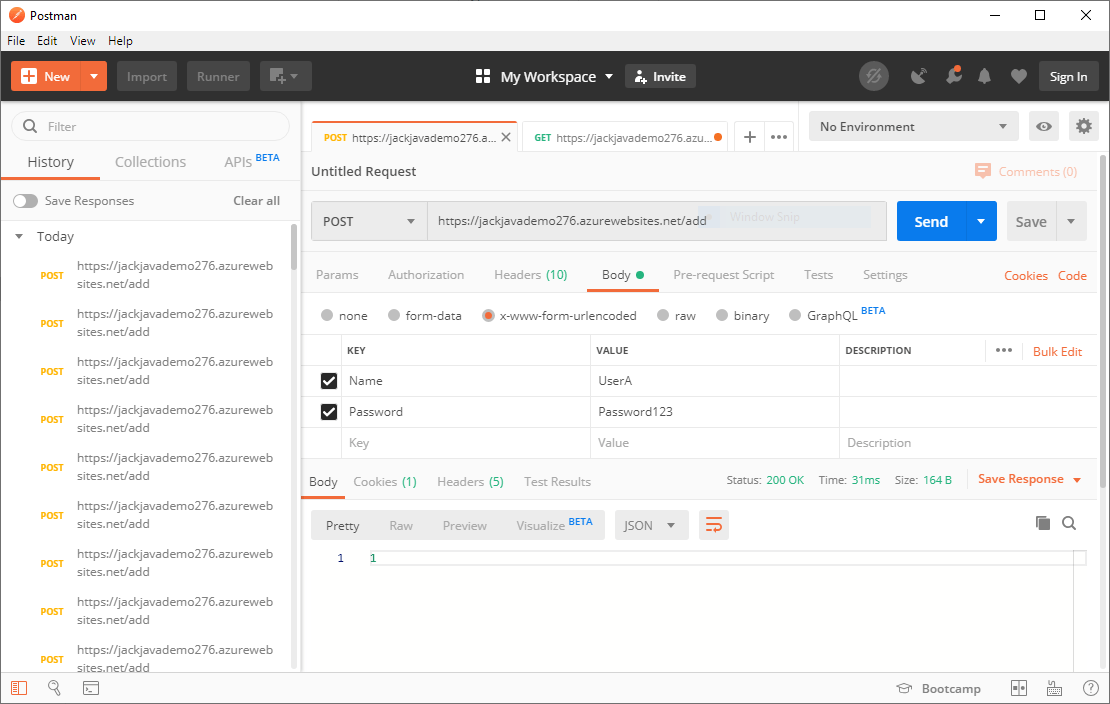The height and width of the screenshot is (704, 1110).
Task: Open Bootcamp graduation cap in status bar
Action: click(904, 688)
